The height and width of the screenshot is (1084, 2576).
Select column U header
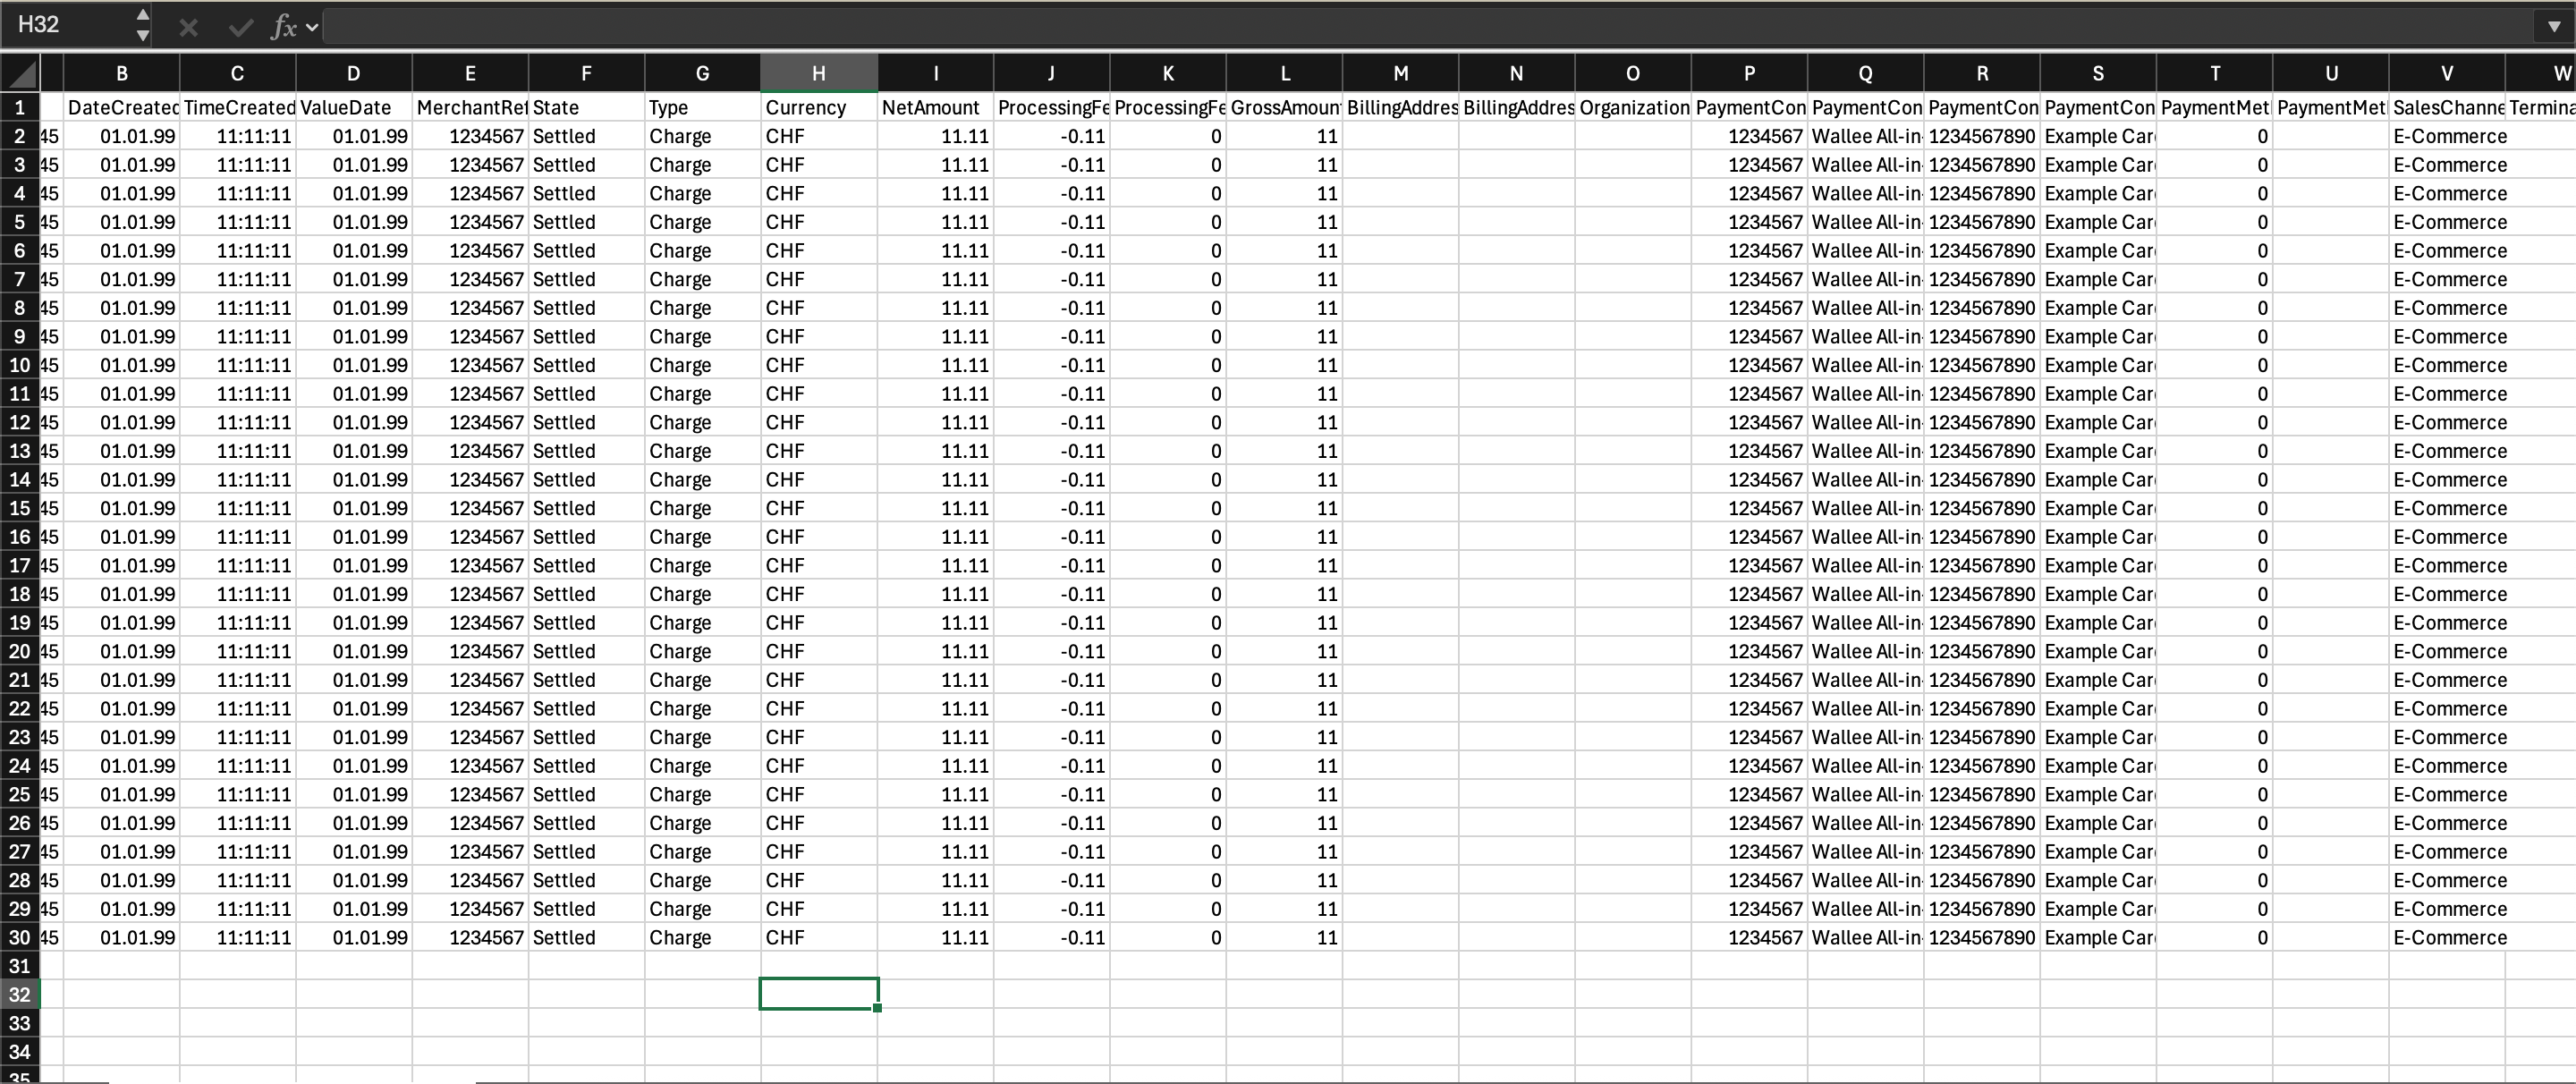click(x=2331, y=73)
